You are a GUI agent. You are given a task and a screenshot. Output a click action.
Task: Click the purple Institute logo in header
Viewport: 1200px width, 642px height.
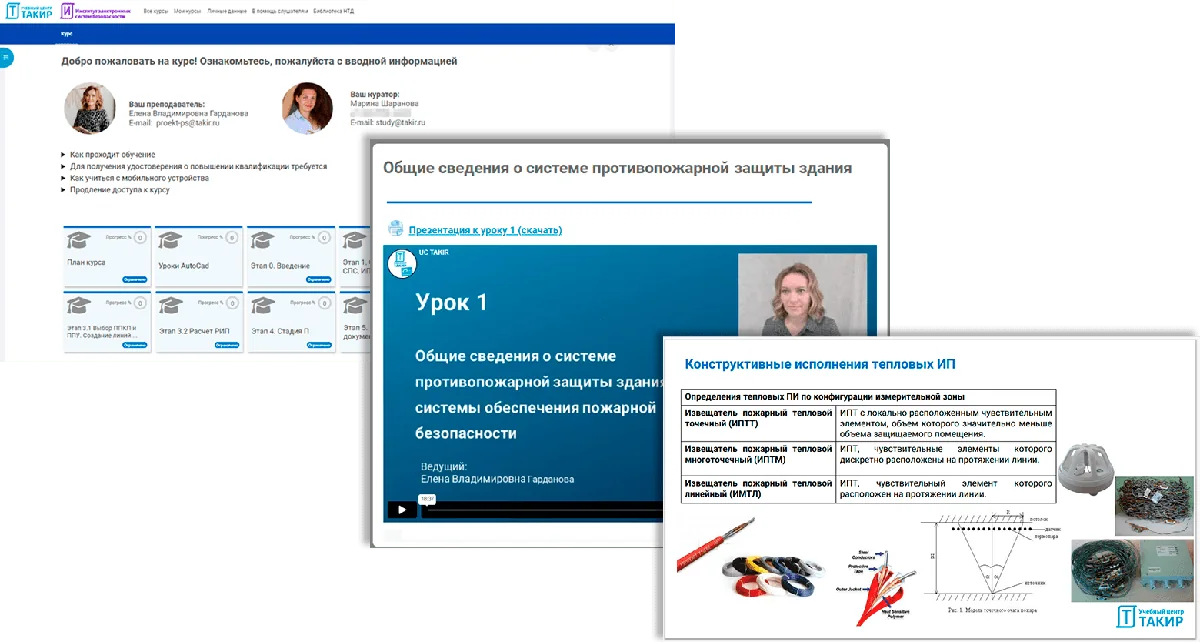click(96, 11)
